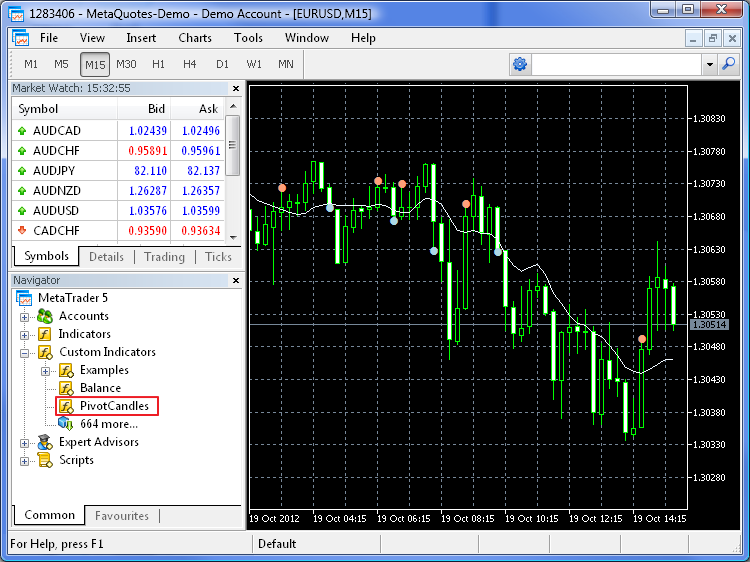750x562 pixels.
Task: Open the File menu
Action: 49,38
